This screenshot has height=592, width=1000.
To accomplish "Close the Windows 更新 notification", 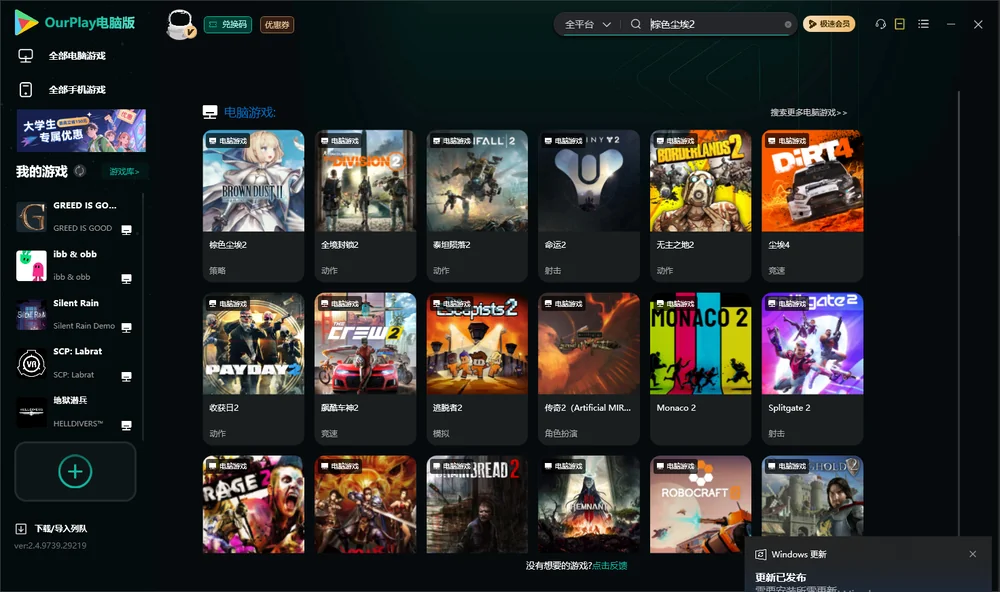I will [973, 554].
